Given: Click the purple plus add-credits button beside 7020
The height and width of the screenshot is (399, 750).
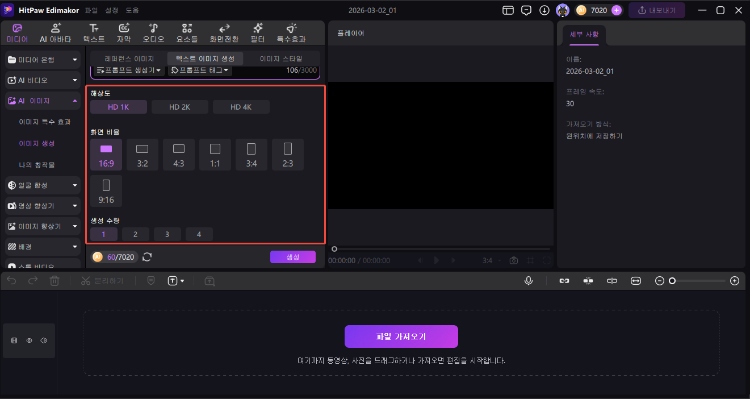Looking at the screenshot, I should 617,10.
